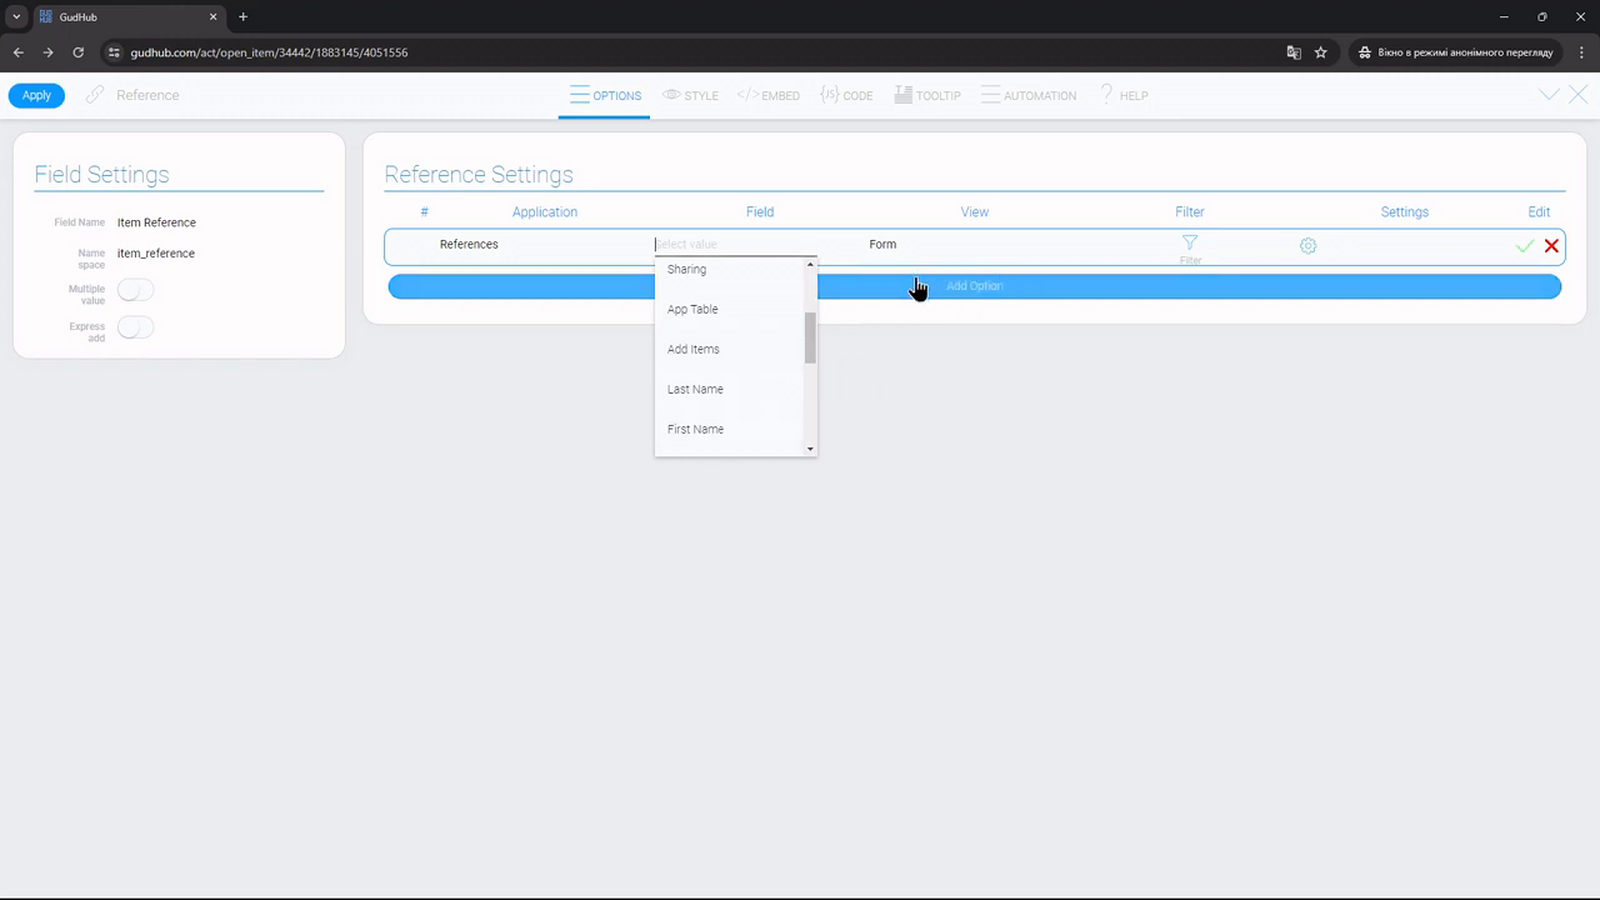The width and height of the screenshot is (1600, 900).
Task: Collapse settings with the top chevron icon
Action: pos(1549,94)
